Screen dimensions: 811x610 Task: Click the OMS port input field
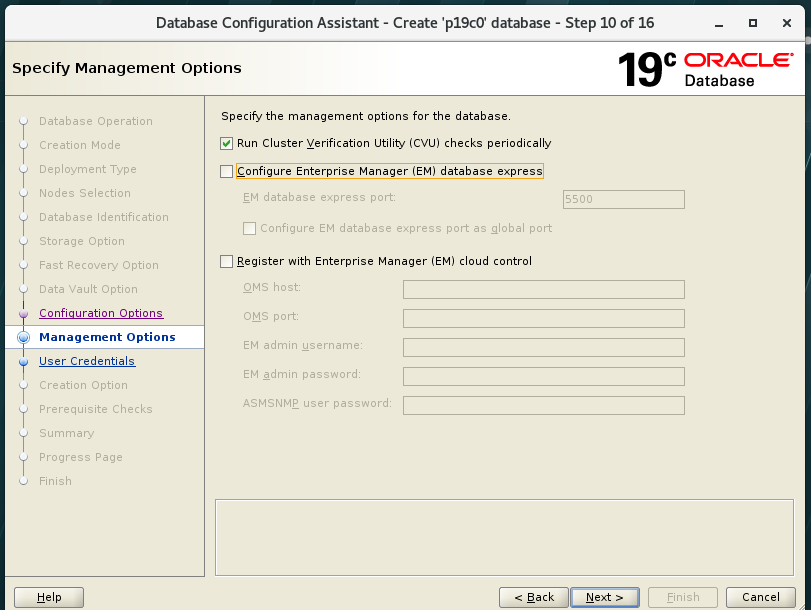[544, 318]
